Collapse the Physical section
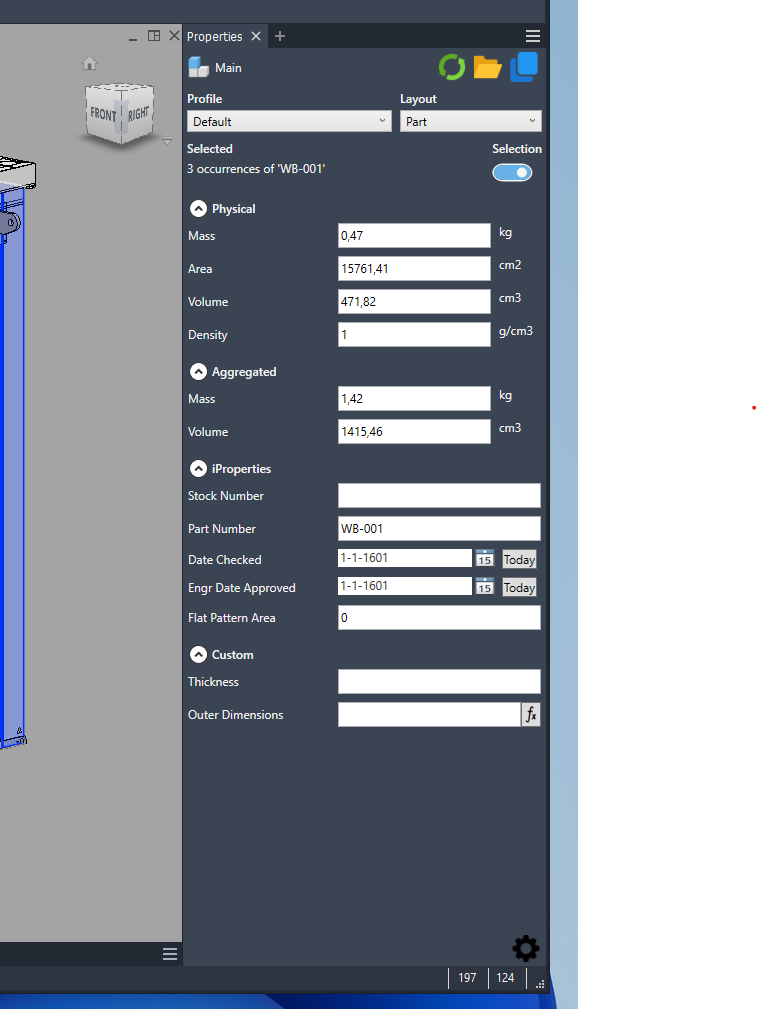The height and width of the screenshot is (1009, 757). 198,208
